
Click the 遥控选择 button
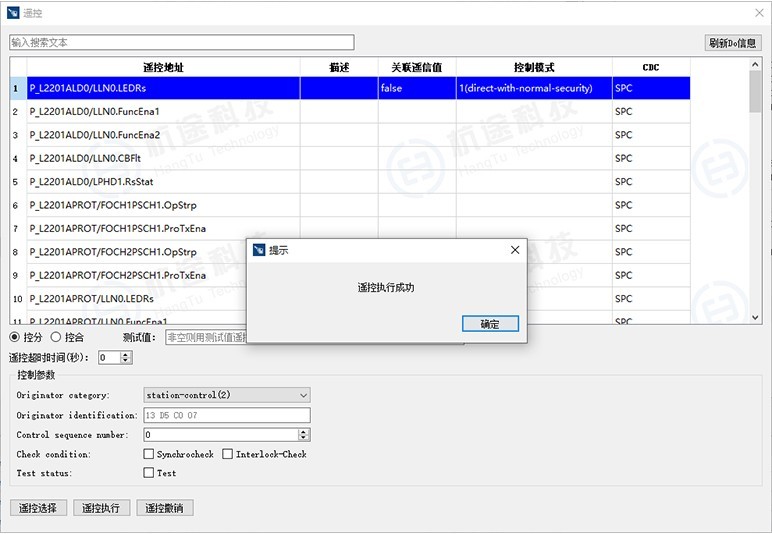39,508
